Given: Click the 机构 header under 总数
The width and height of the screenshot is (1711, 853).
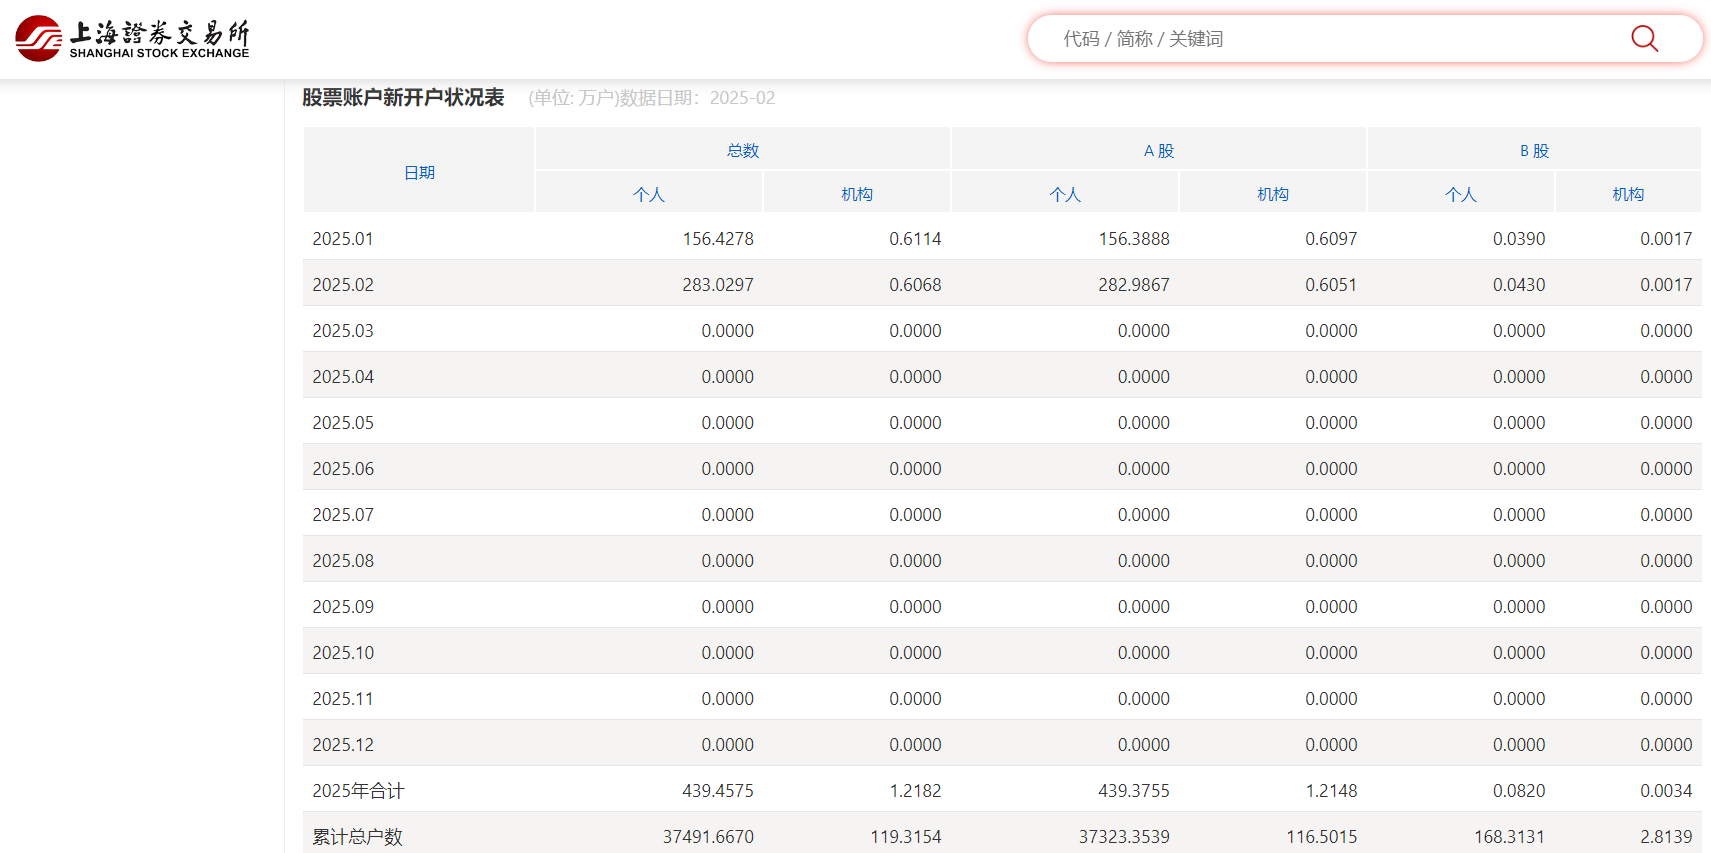Looking at the screenshot, I should pos(856,195).
